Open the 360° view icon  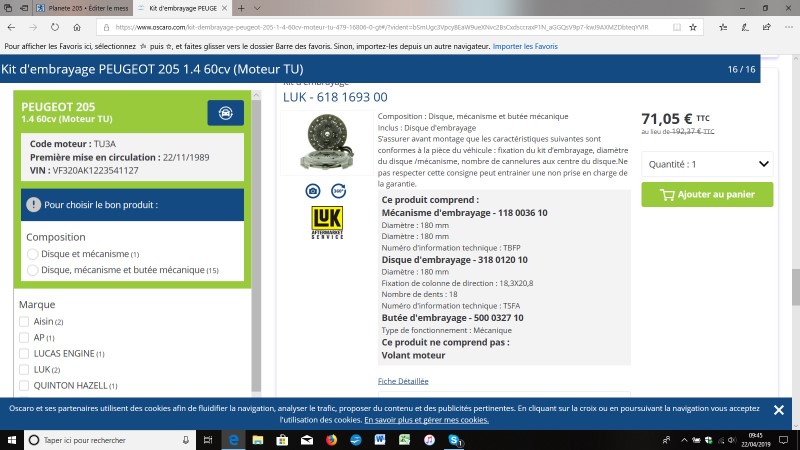338,191
